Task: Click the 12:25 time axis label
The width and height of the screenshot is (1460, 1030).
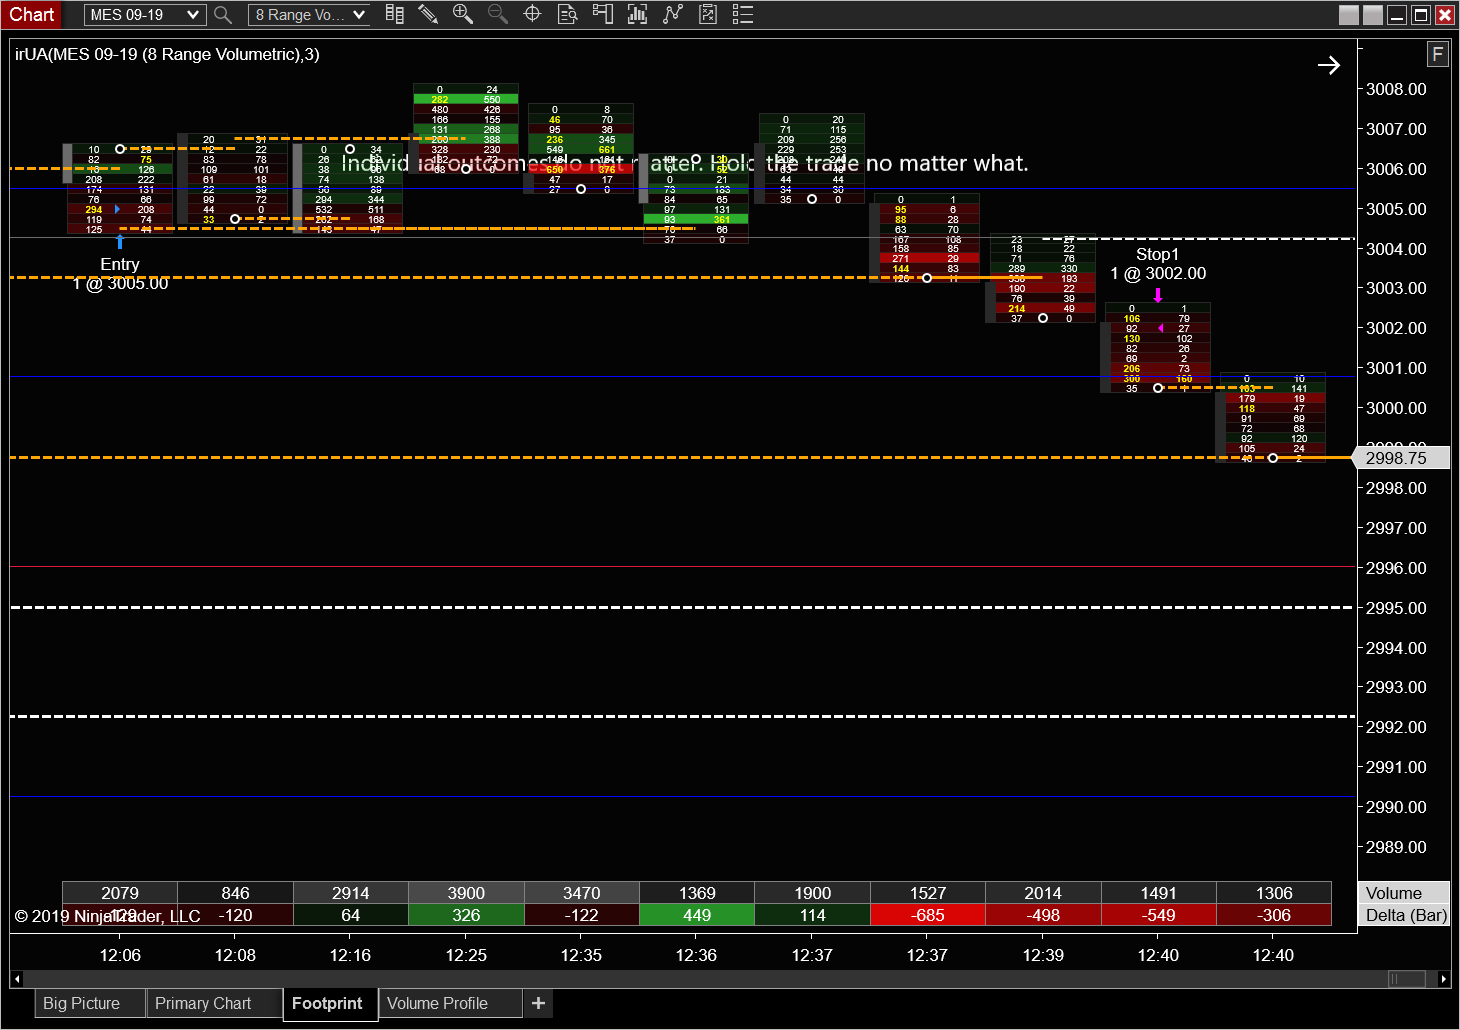Action: tap(466, 955)
